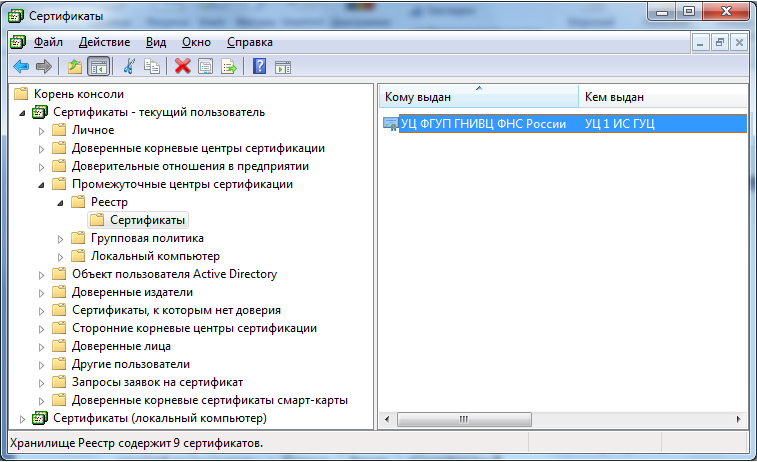Viewport: 757px width, 462px height.
Task: Collapse the Промежуточные центры сертификации node
Action: tap(42, 184)
